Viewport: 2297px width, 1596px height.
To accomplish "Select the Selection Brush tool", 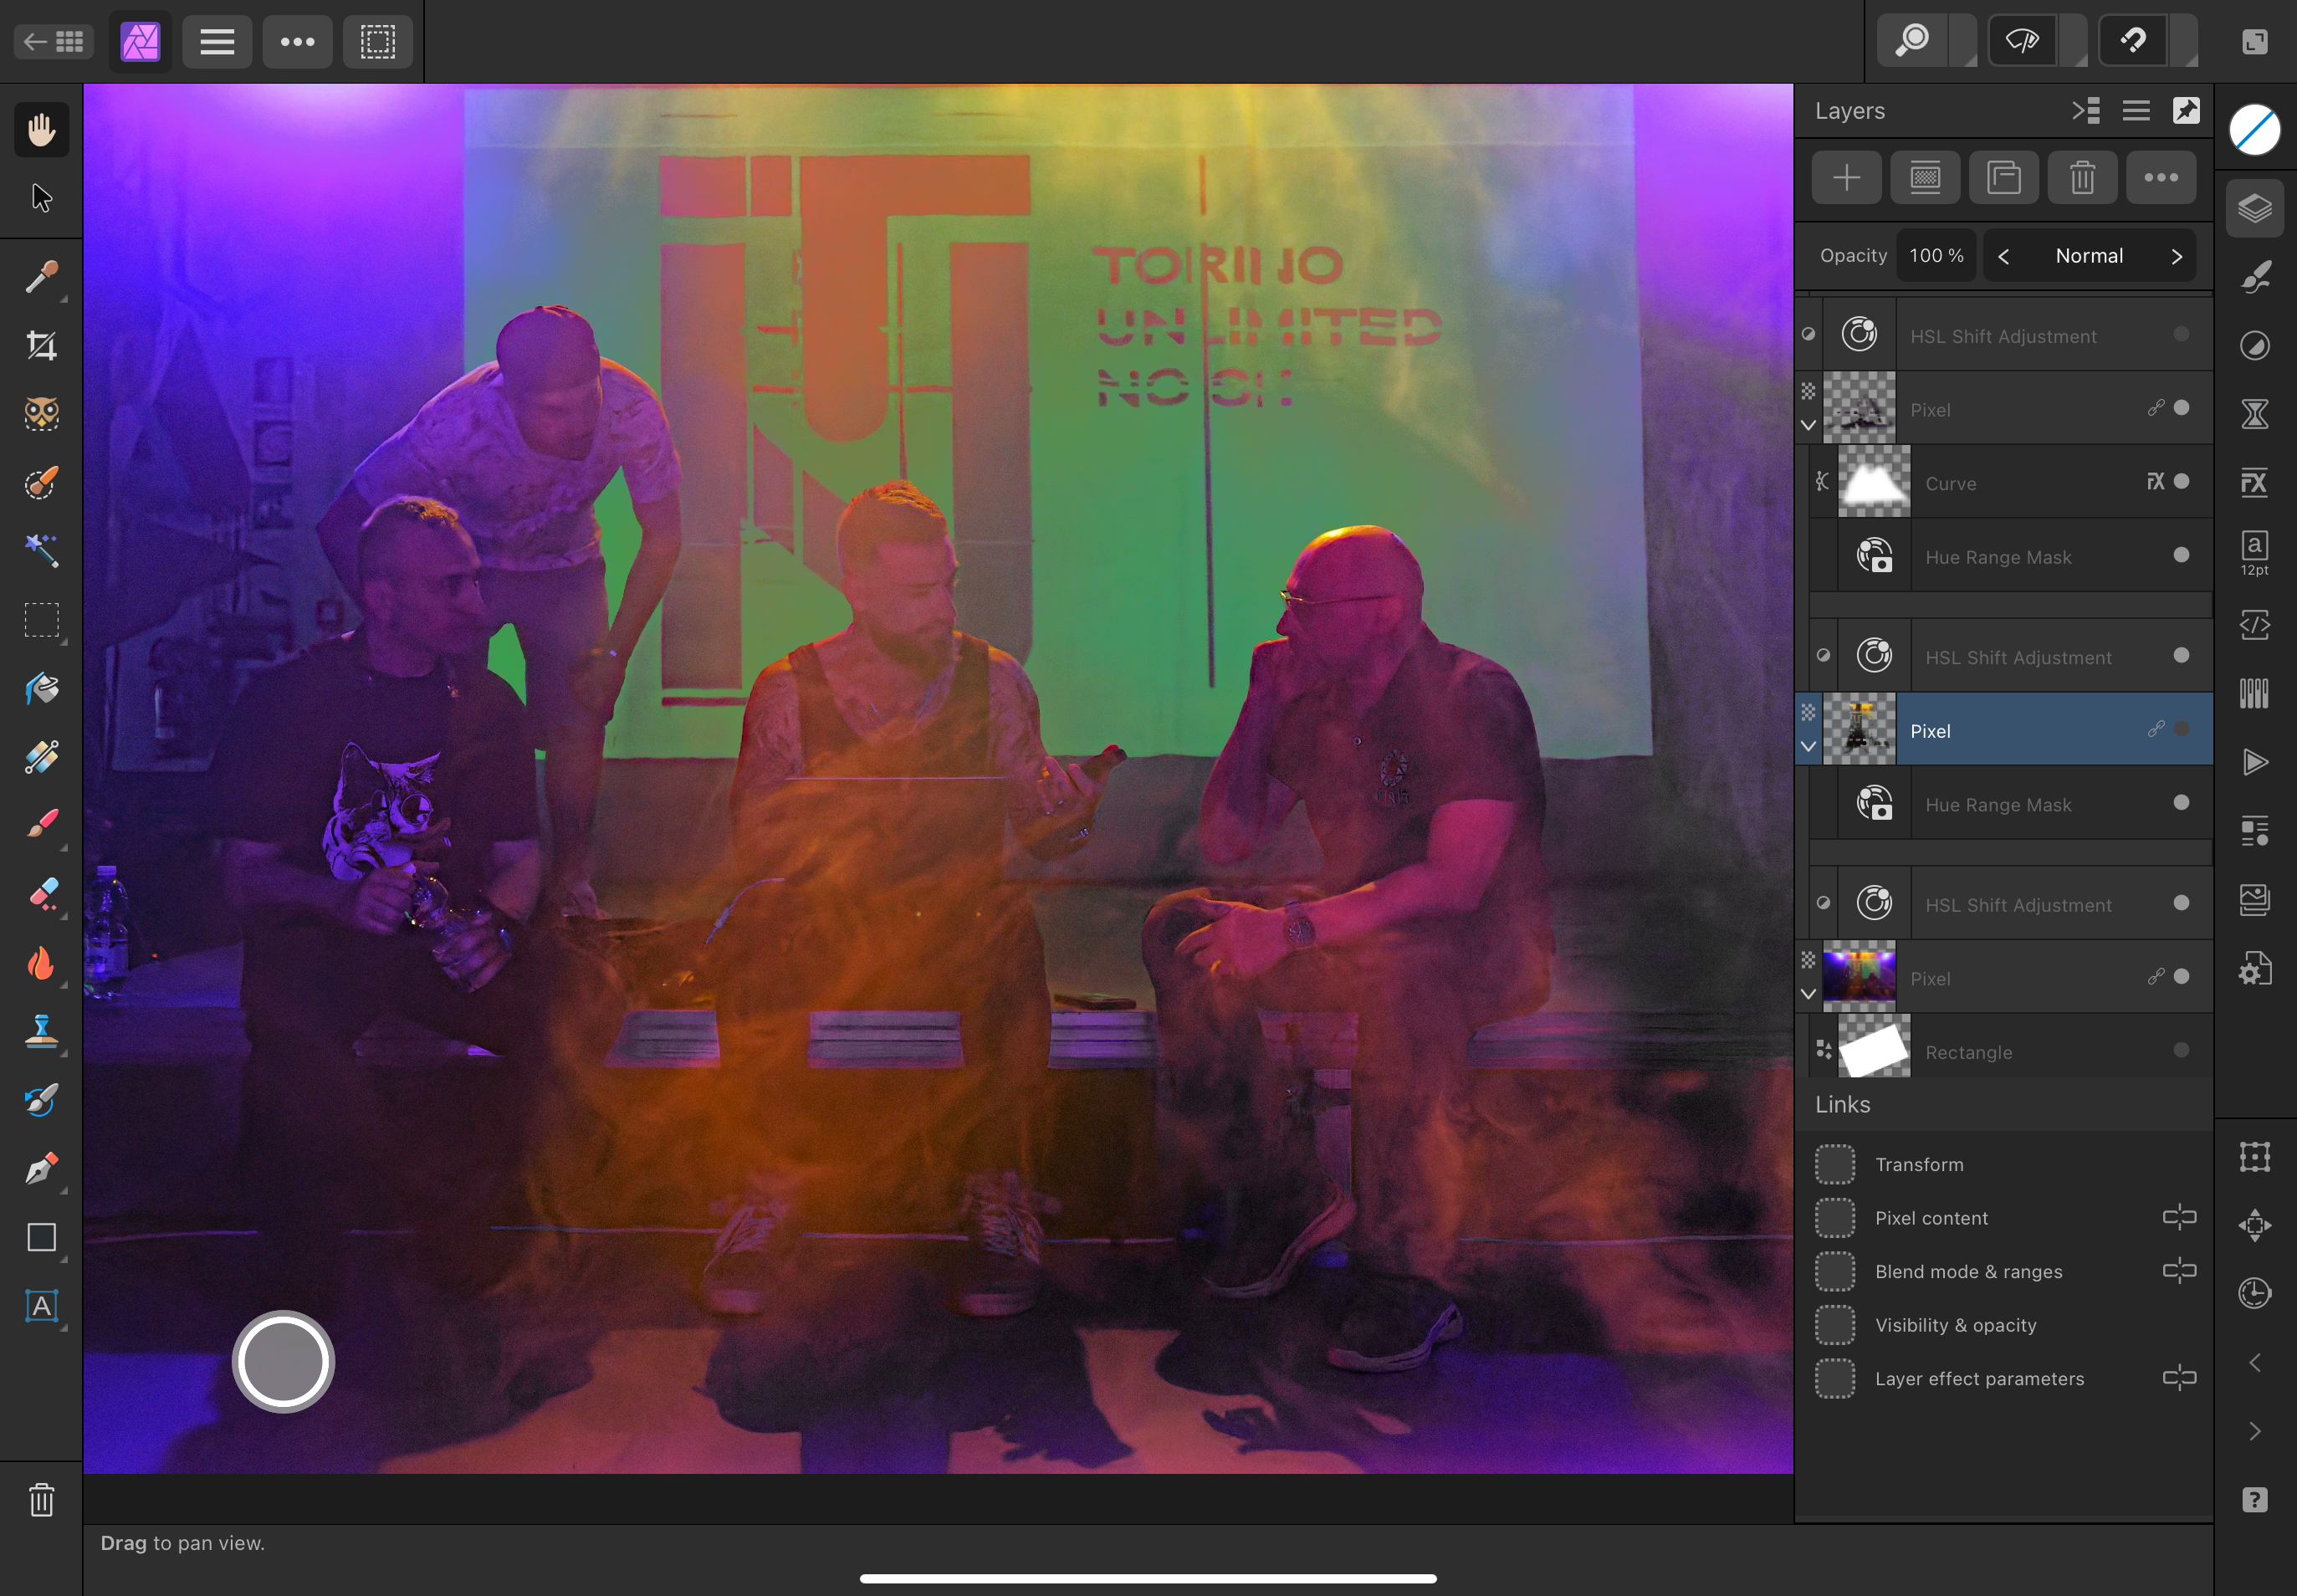I will tap(41, 483).
